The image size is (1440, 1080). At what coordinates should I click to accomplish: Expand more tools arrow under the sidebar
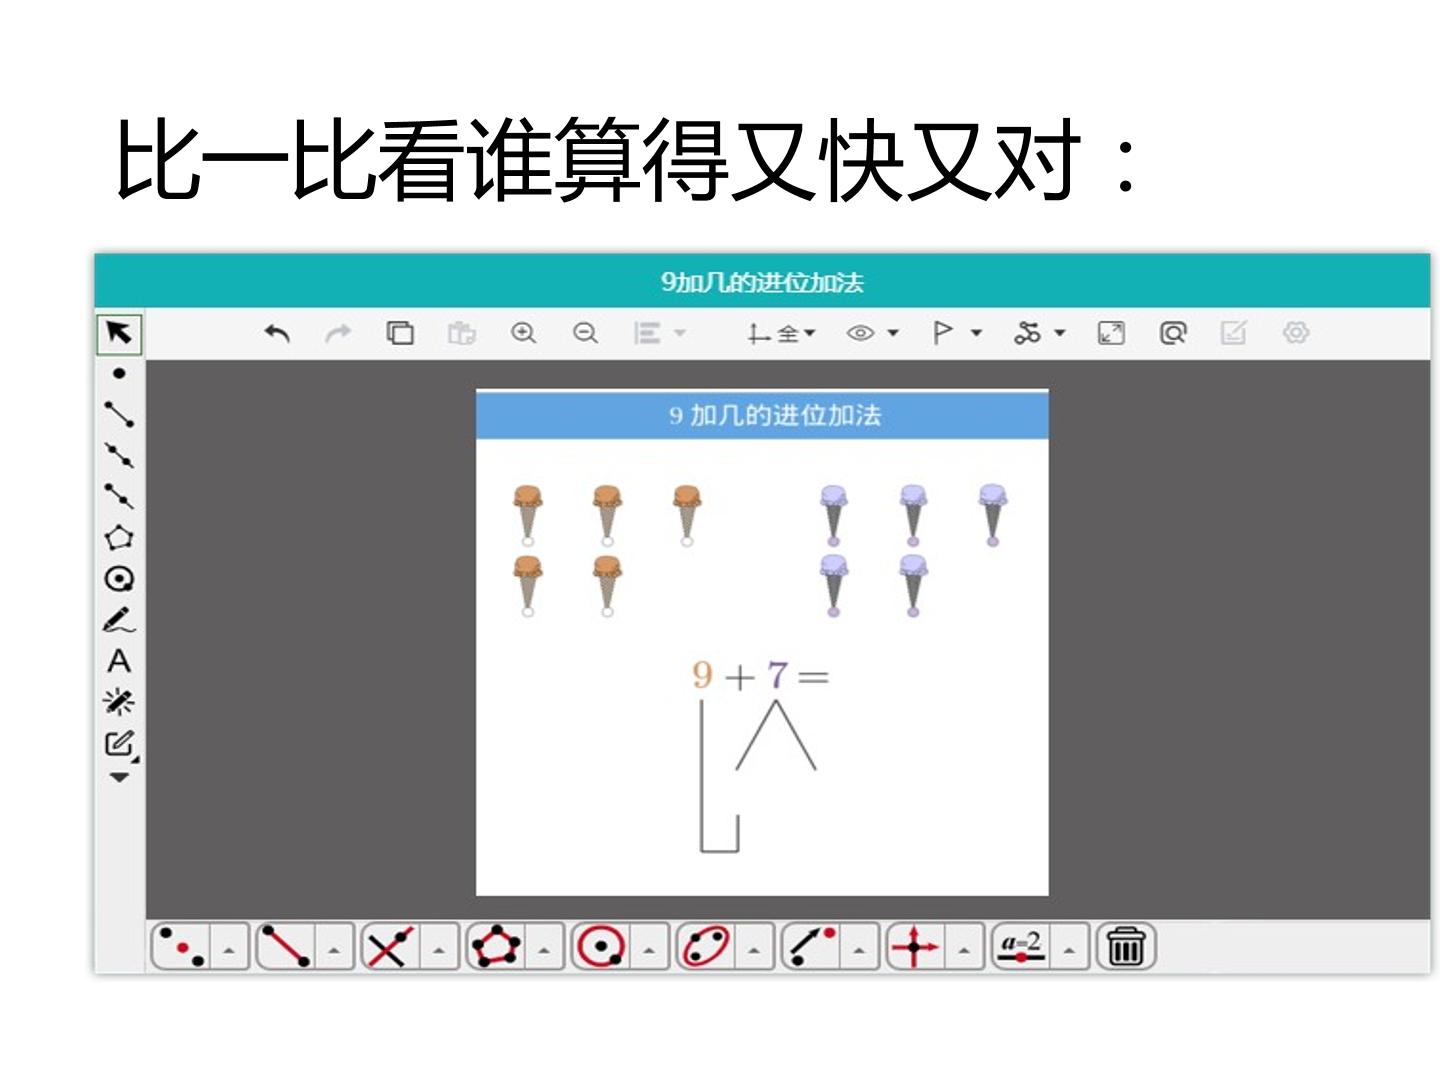[119, 777]
